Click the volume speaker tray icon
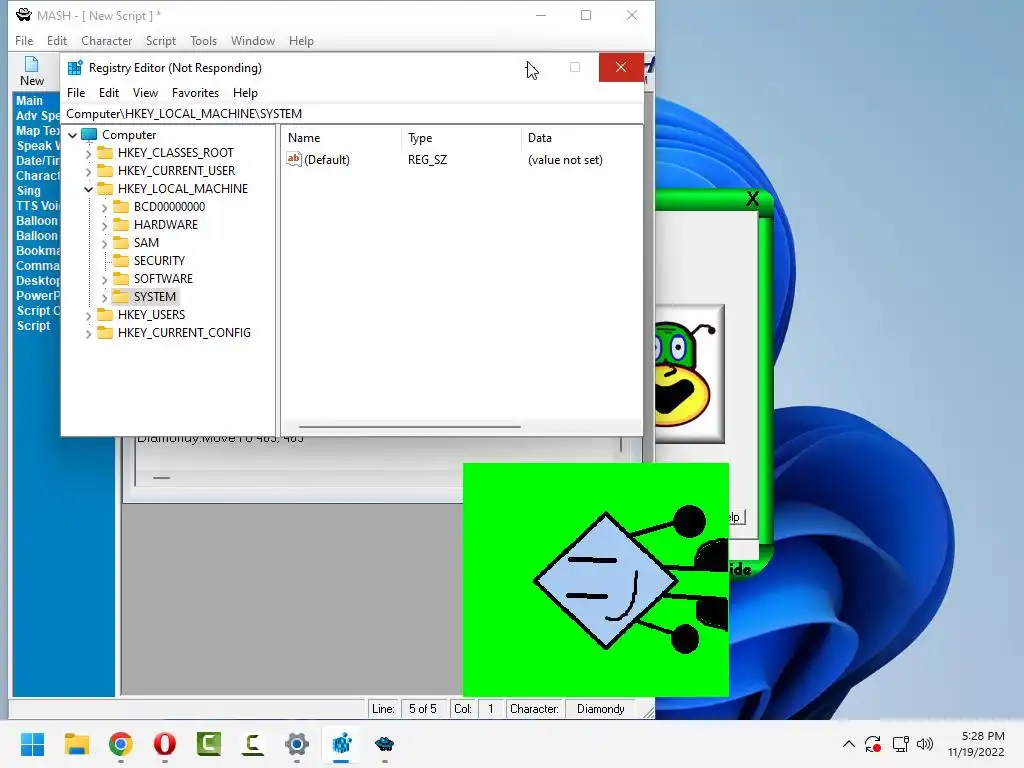 [x=925, y=744]
